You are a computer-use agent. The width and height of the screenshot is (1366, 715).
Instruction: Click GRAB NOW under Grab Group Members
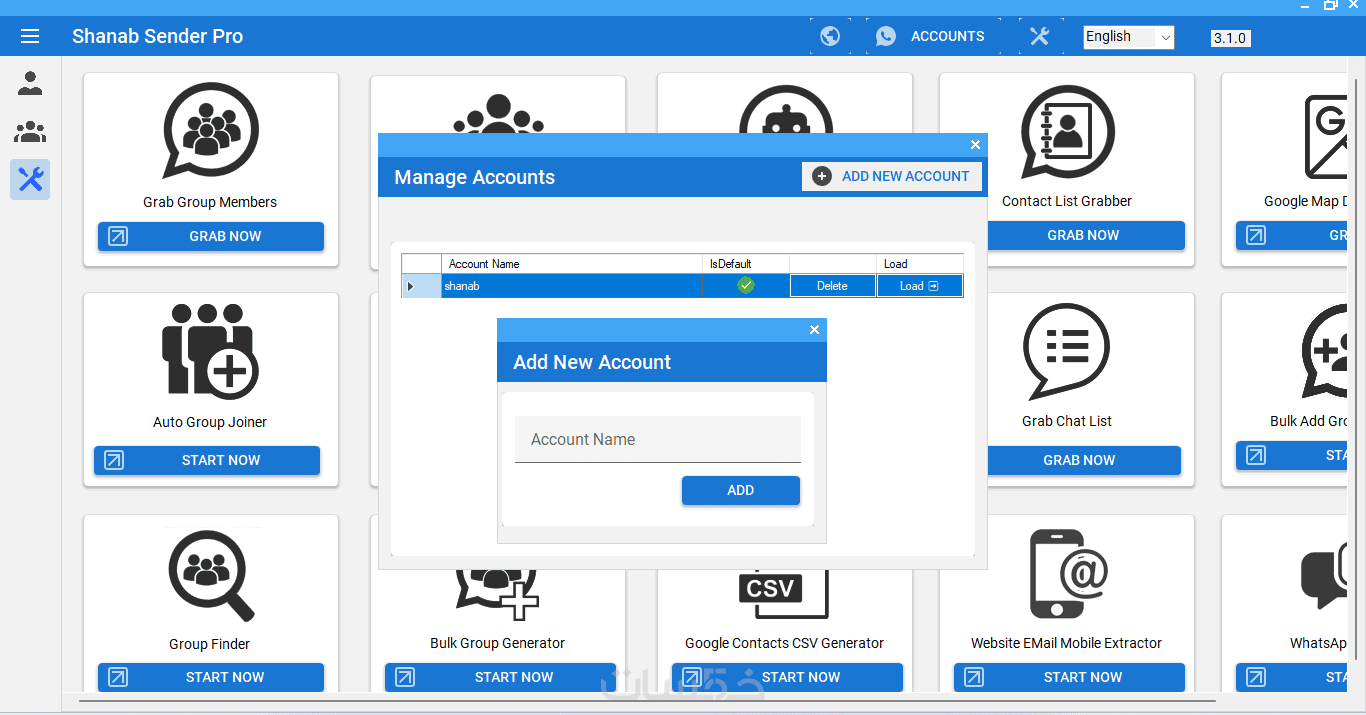[211, 236]
